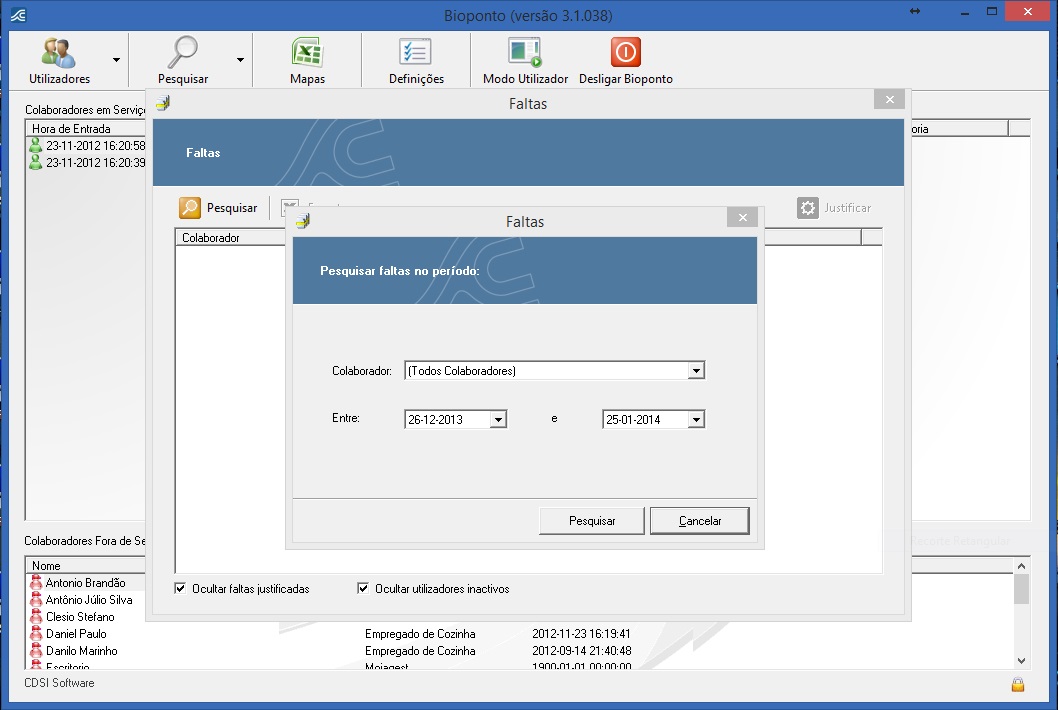
Task: Expand the Utilizadores dropdown arrow
Action: (116, 60)
